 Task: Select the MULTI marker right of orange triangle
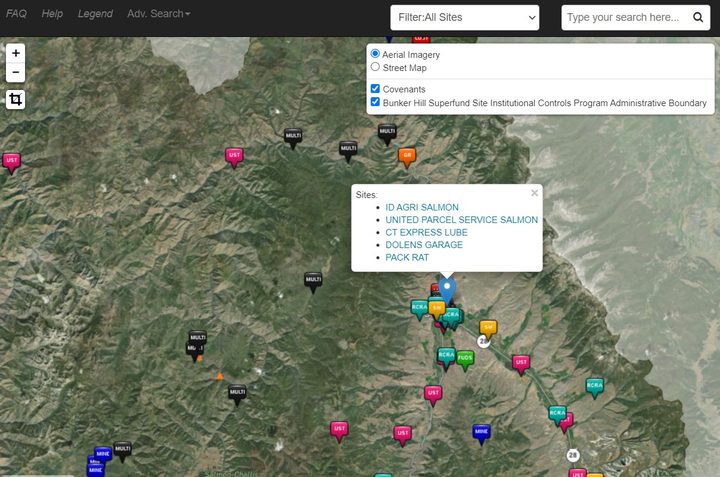point(237,395)
